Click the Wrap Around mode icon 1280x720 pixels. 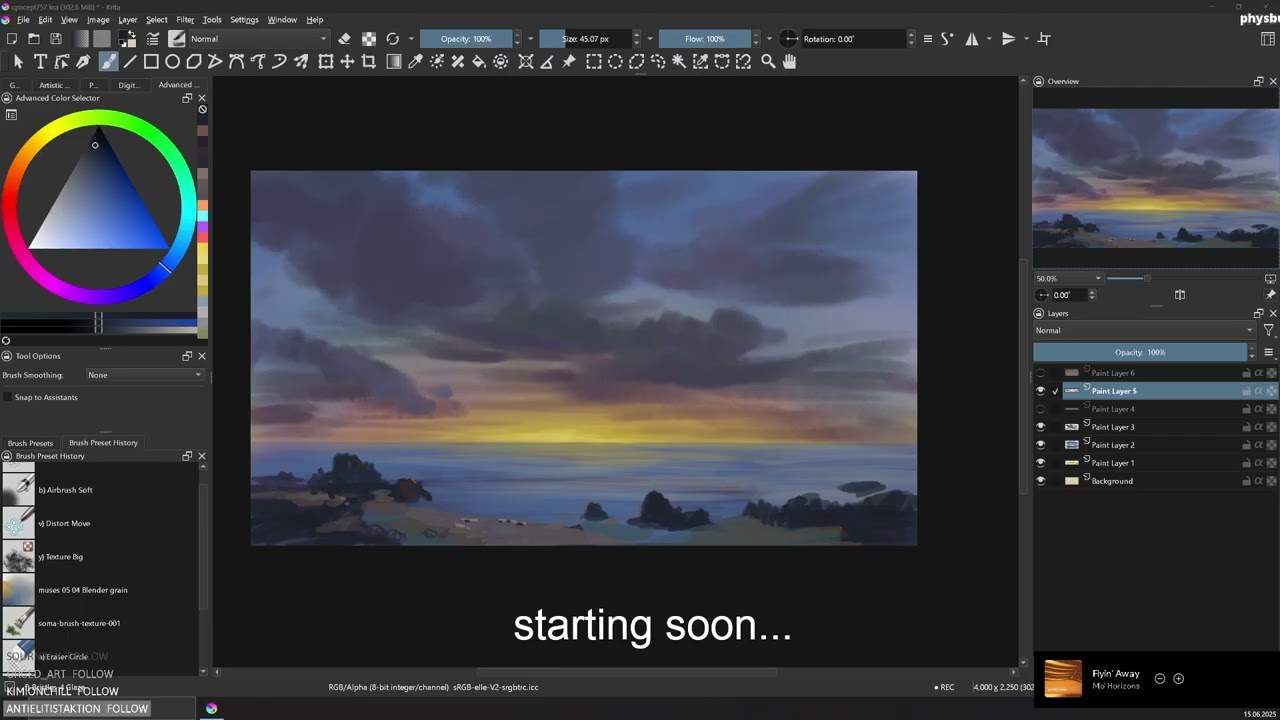(x=1044, y=39)
